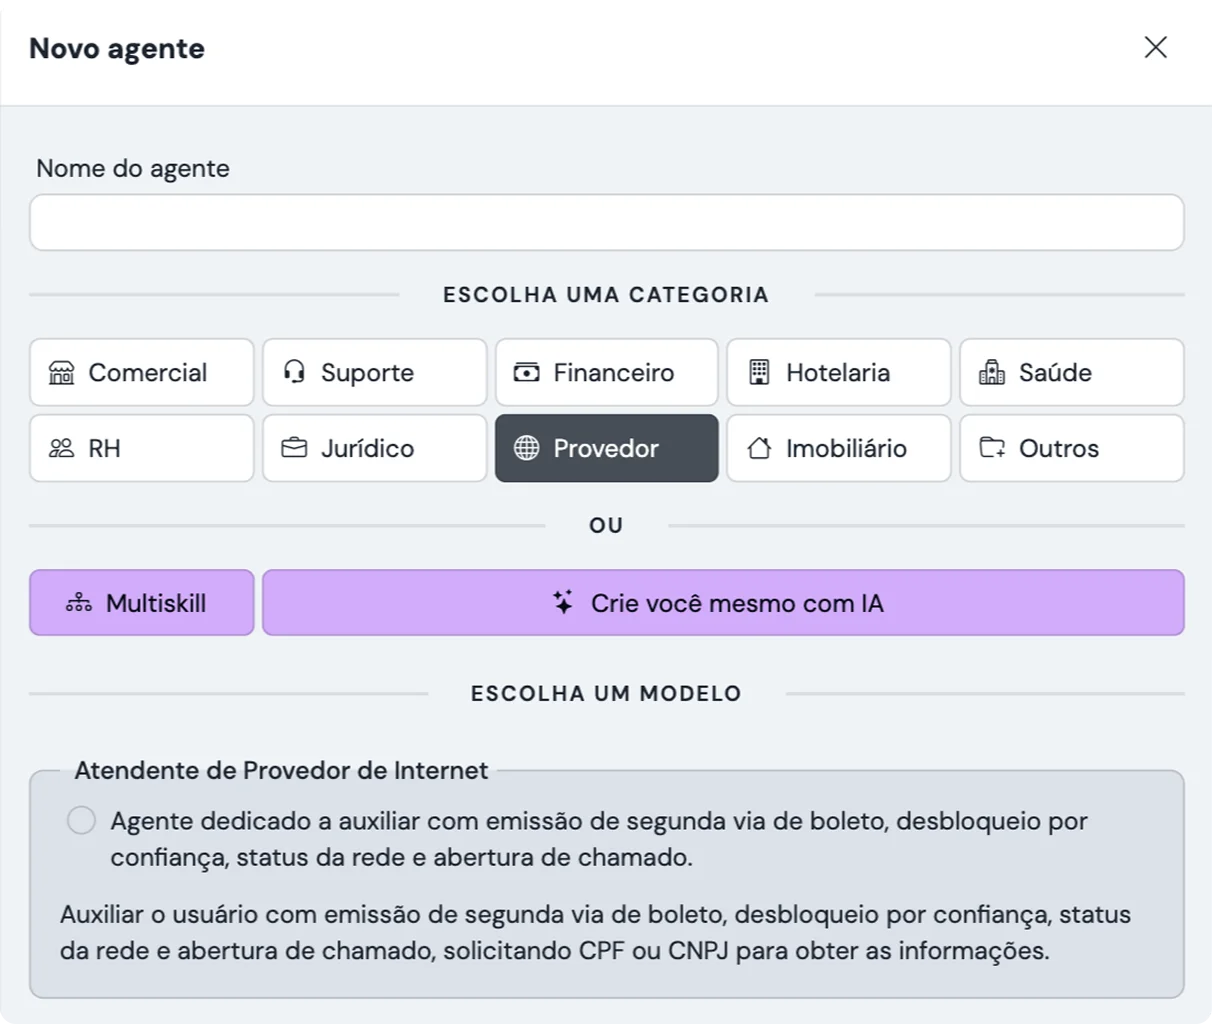Click the briefcase icon on Jurídico

tap(294, 448)
